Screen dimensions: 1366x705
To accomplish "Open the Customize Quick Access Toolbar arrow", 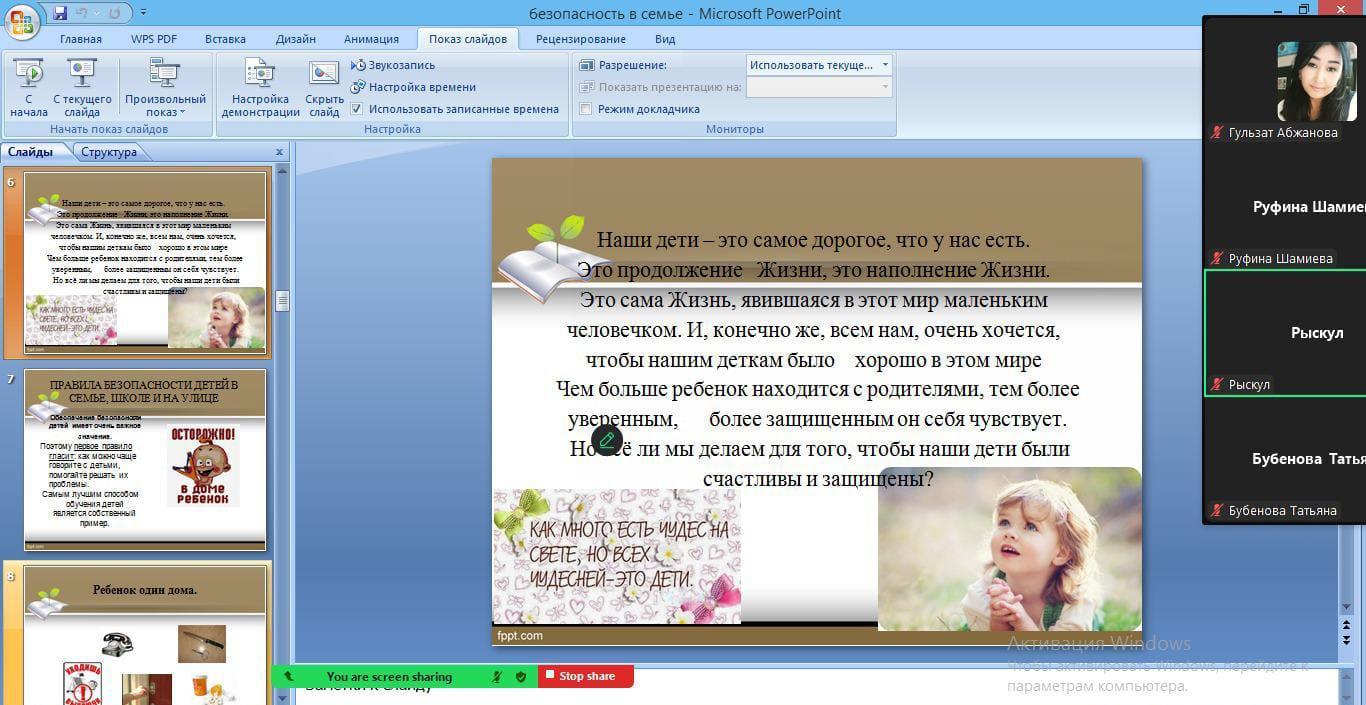I will [143, 13].
